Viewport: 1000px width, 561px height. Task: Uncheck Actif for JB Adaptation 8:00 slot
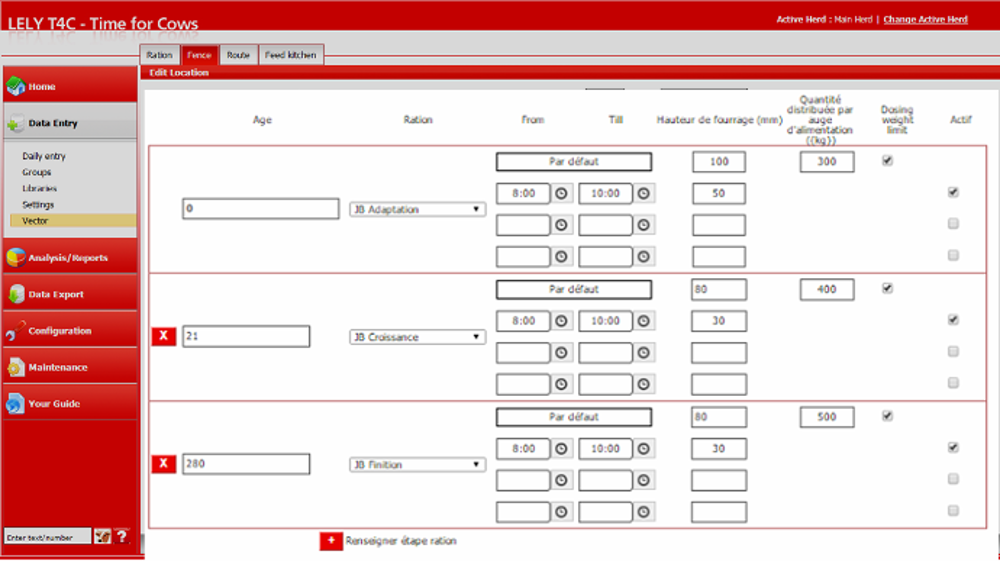point(953,192)
